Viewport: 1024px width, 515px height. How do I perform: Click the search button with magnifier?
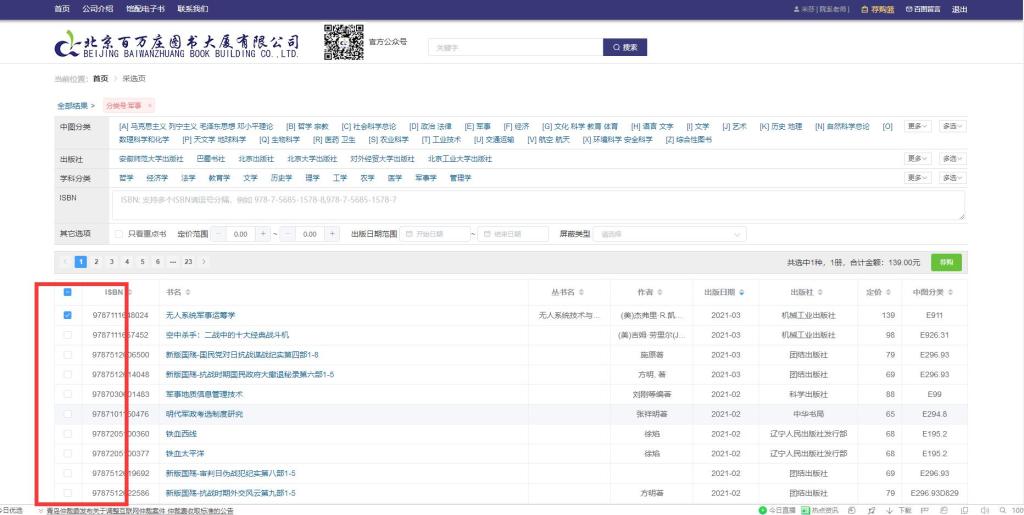(x=624, y=47)
